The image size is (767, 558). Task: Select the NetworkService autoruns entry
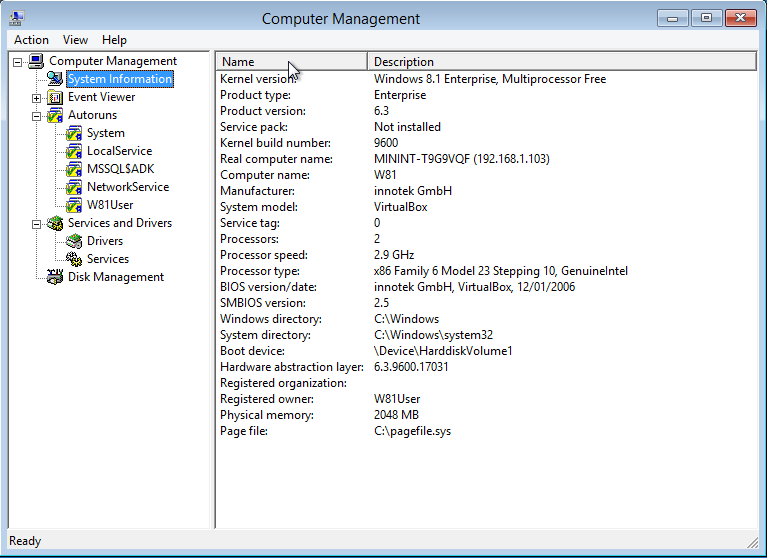point(127,187)
